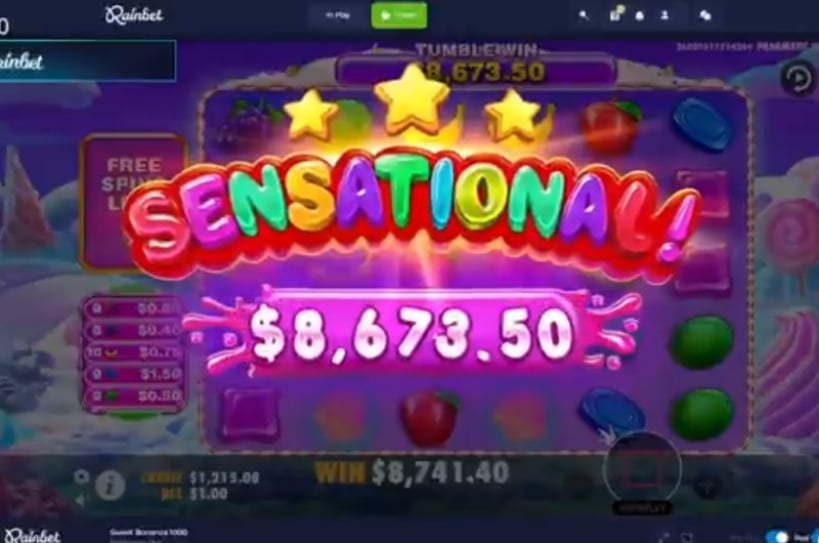The height and width of the screenshot is (543, 819).
Task: Open the search magnifier icon
Action: coord(583,16)
